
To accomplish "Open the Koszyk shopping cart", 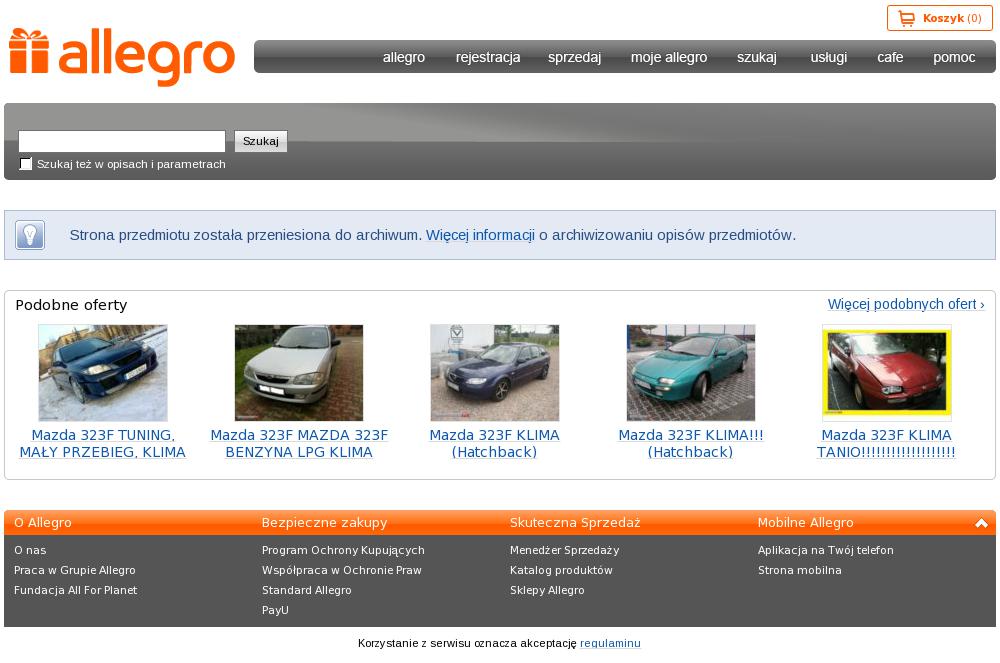I will point(939,18).
